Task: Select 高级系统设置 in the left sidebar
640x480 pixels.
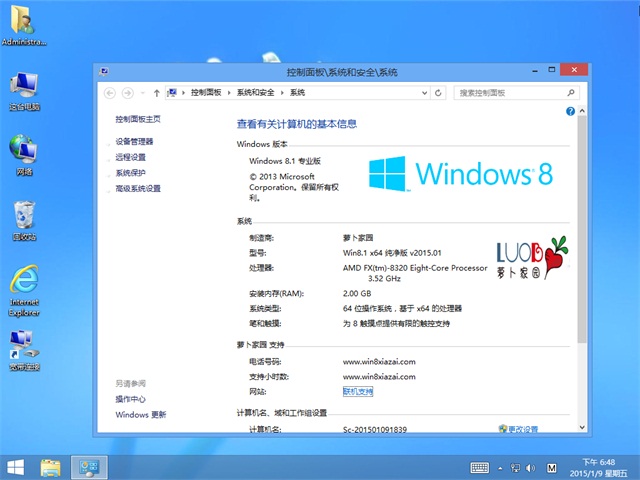Action: pyautogui.click(x=138, y=188)
